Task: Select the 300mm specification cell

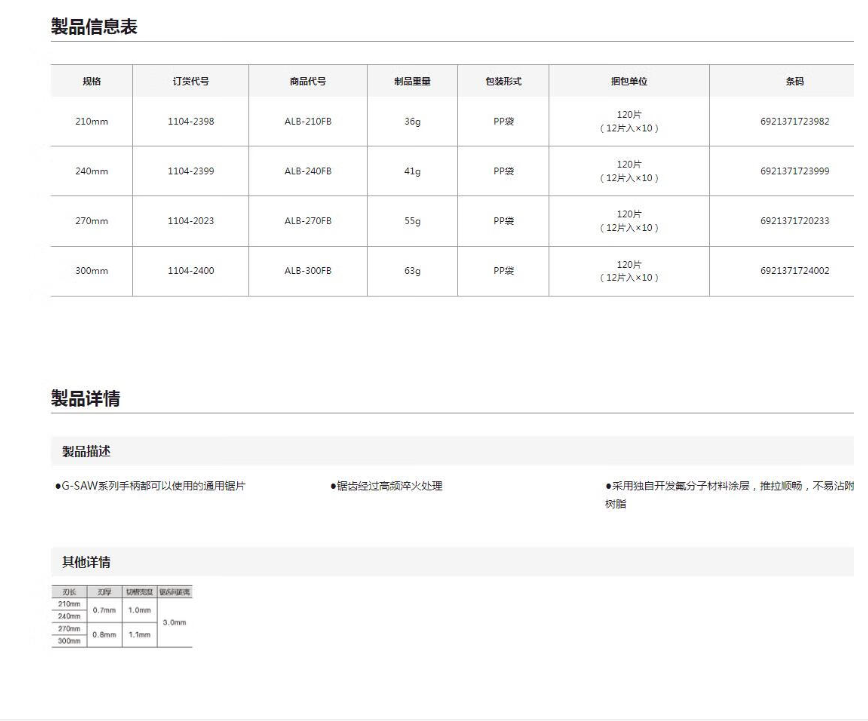Action: 91,270
